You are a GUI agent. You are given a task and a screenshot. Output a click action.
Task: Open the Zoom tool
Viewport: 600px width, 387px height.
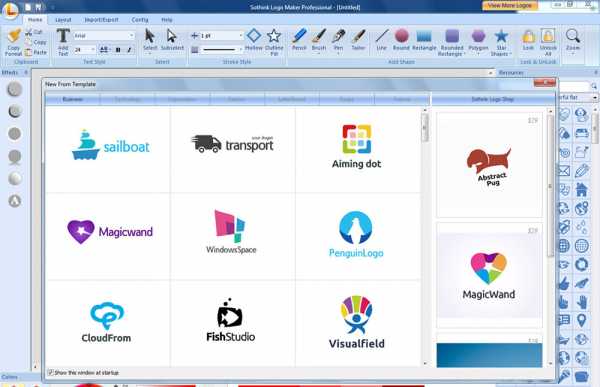573,40
